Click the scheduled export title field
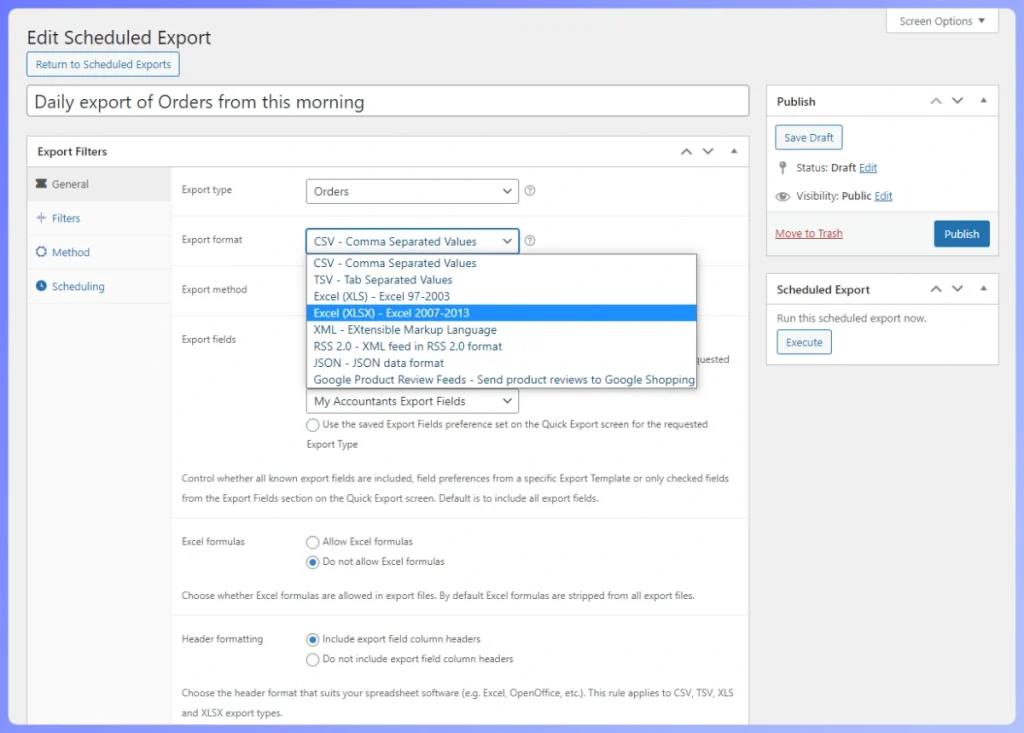Image resolution: width=1024 pixels, height=733 pixels. pyautogui.click(x=388, y=100)
